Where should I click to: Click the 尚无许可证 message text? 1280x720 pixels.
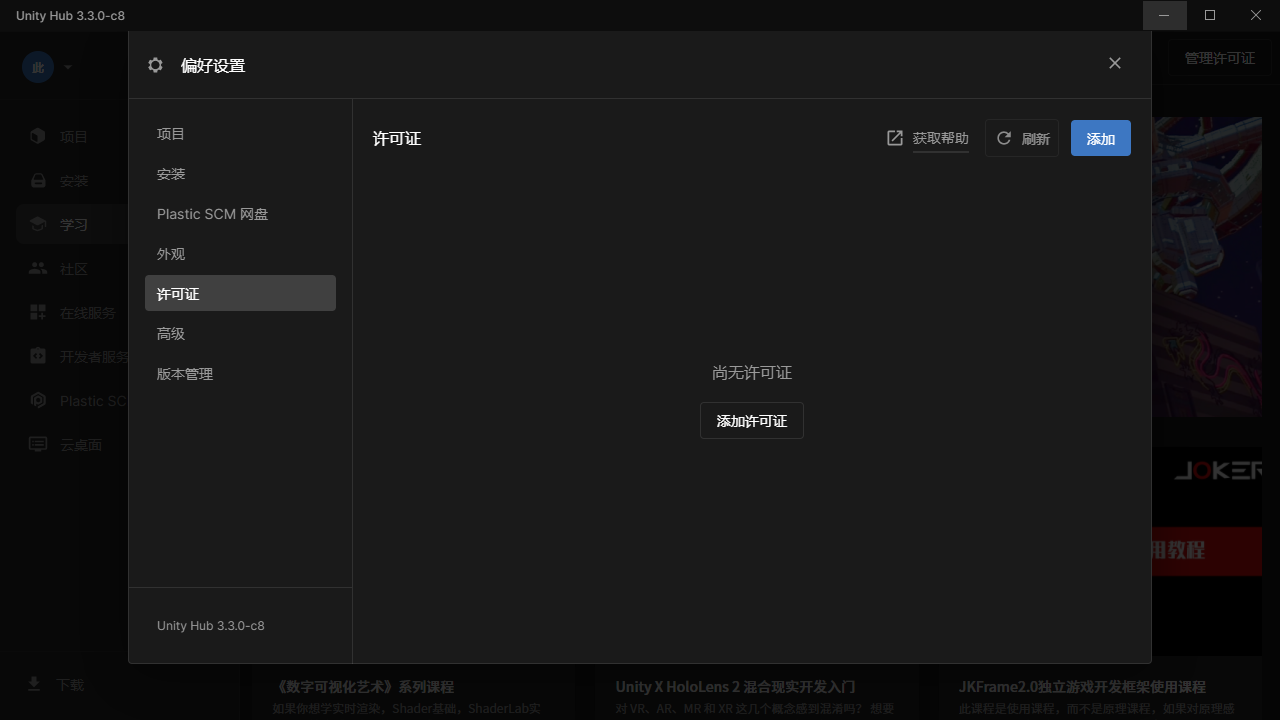tap(752, 372)
